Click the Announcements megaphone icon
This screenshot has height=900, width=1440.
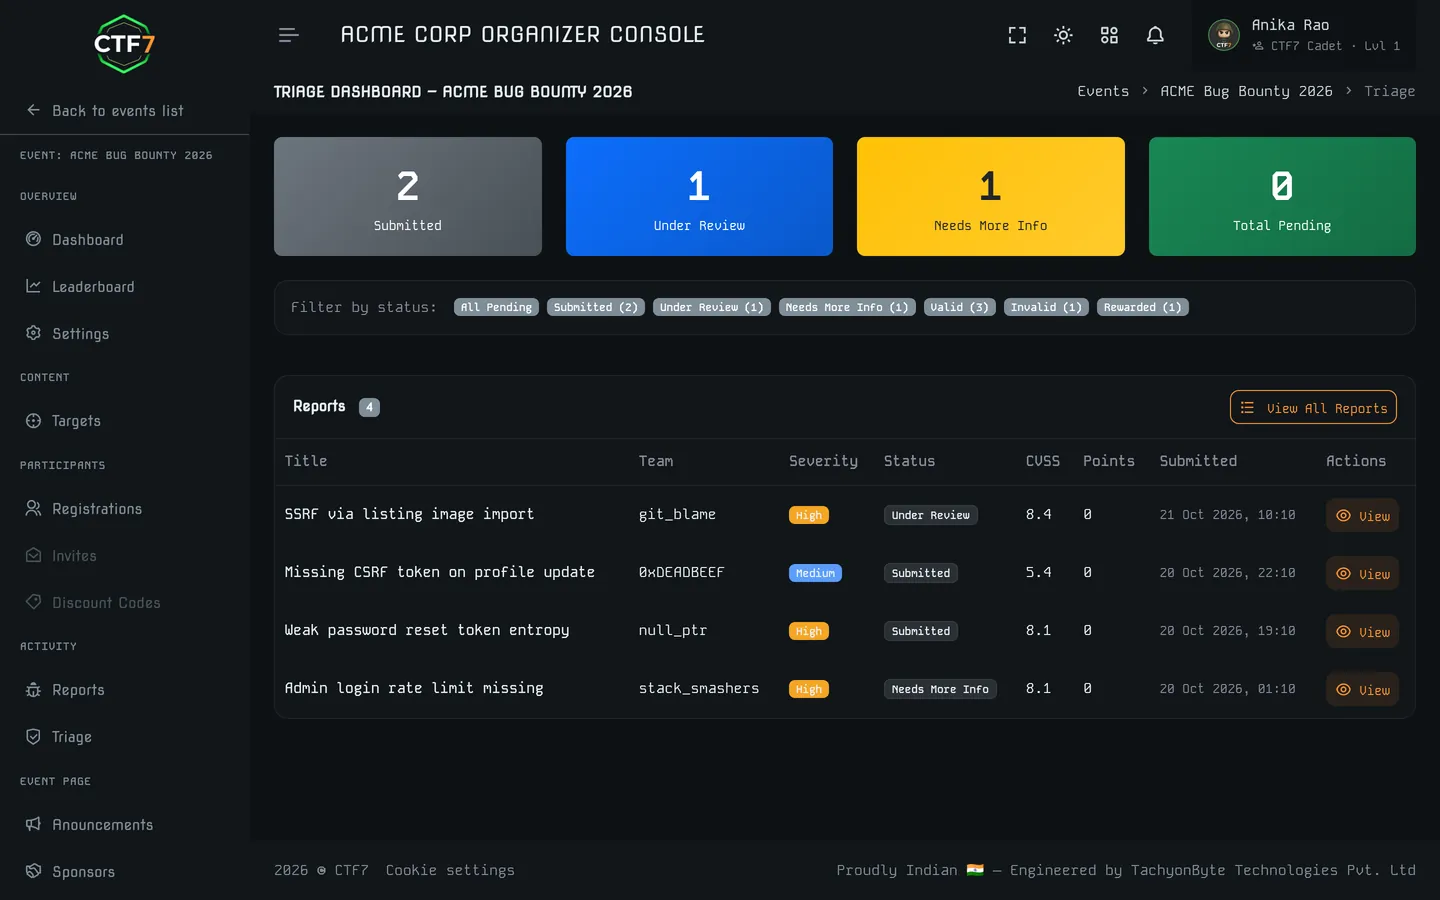[x=33, y=824]
